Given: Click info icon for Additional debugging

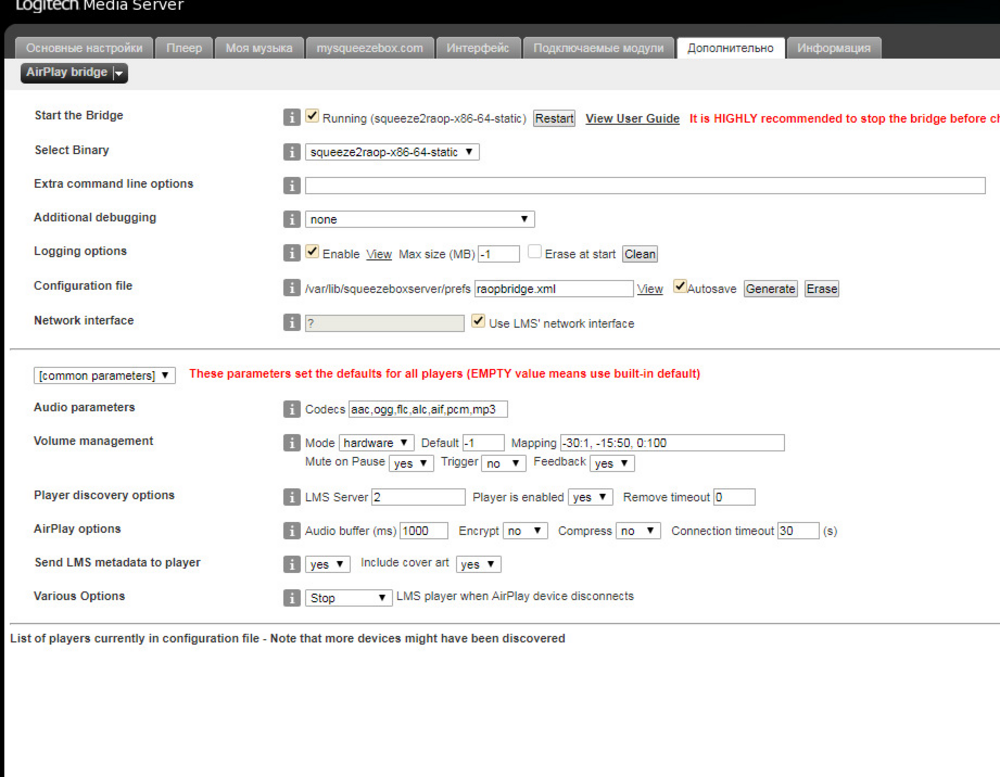Looking at the screenshot, I should [x=291, y=219].
